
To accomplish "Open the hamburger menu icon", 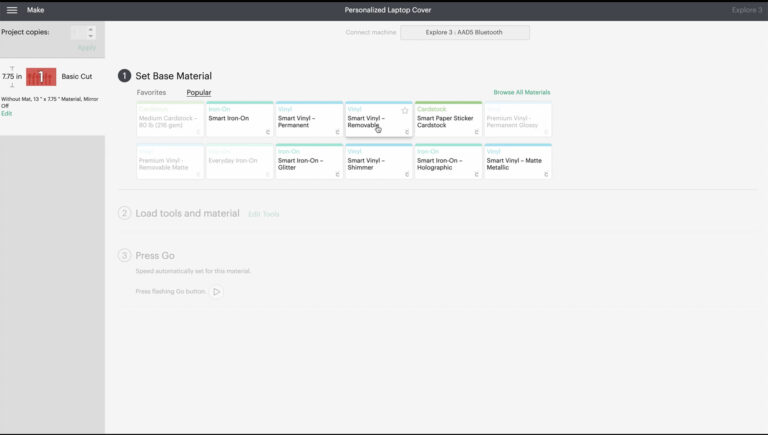I will [12, 10].
